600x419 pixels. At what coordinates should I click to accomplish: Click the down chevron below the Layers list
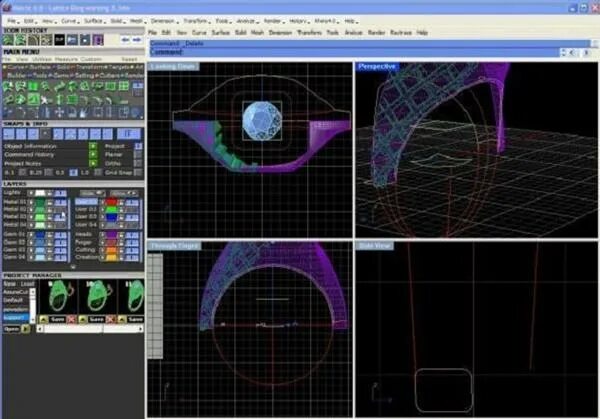[x=73, y=267]
